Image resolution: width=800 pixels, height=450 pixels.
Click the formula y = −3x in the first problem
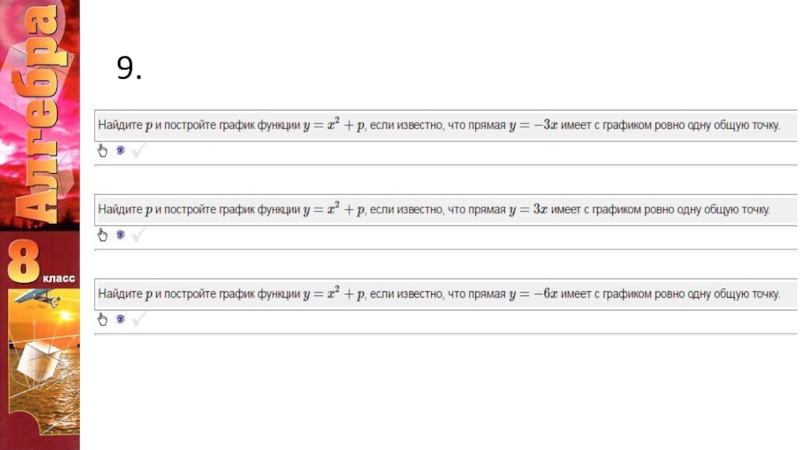[535, 125]
